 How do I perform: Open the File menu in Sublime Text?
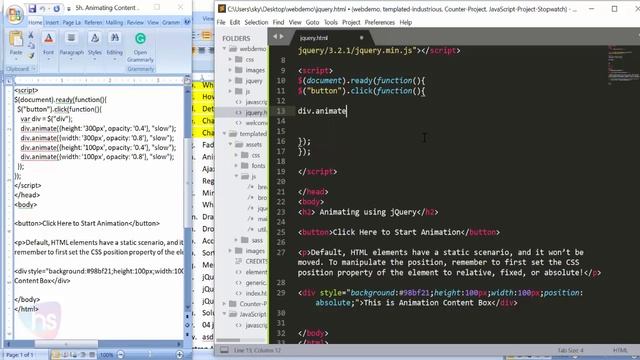(x=221, y=22)
